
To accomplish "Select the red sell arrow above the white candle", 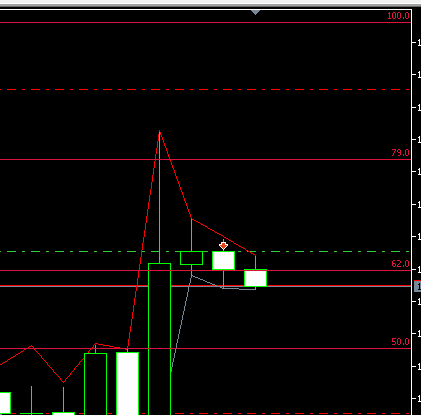I will pyautogui.click(x=223, y=246).
